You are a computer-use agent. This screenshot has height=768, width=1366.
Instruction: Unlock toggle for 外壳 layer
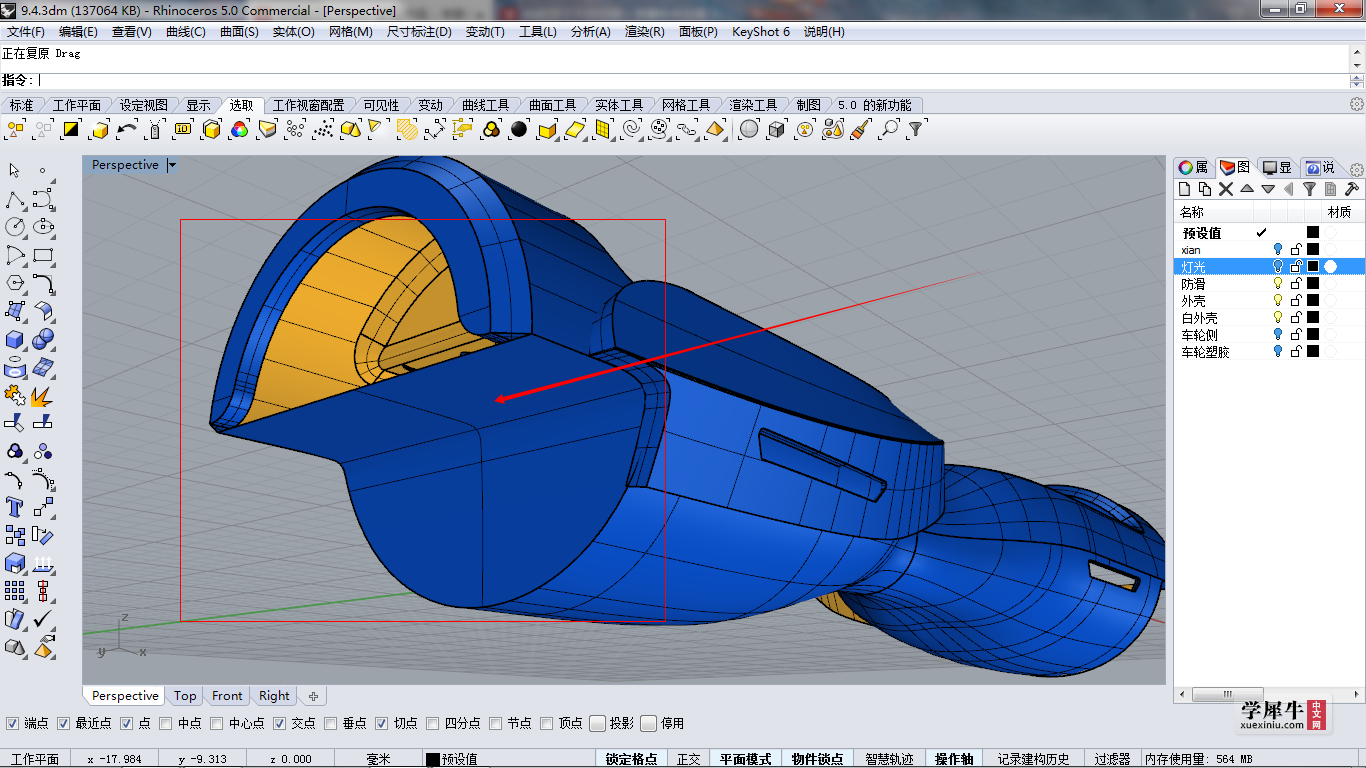[x=1296, y=301]
